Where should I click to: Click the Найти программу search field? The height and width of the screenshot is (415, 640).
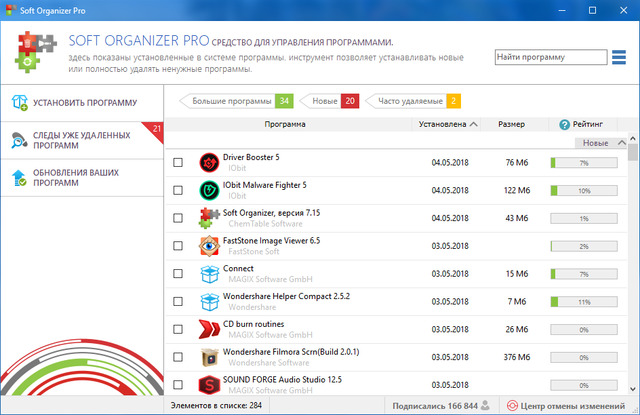[x=550, y=58]
